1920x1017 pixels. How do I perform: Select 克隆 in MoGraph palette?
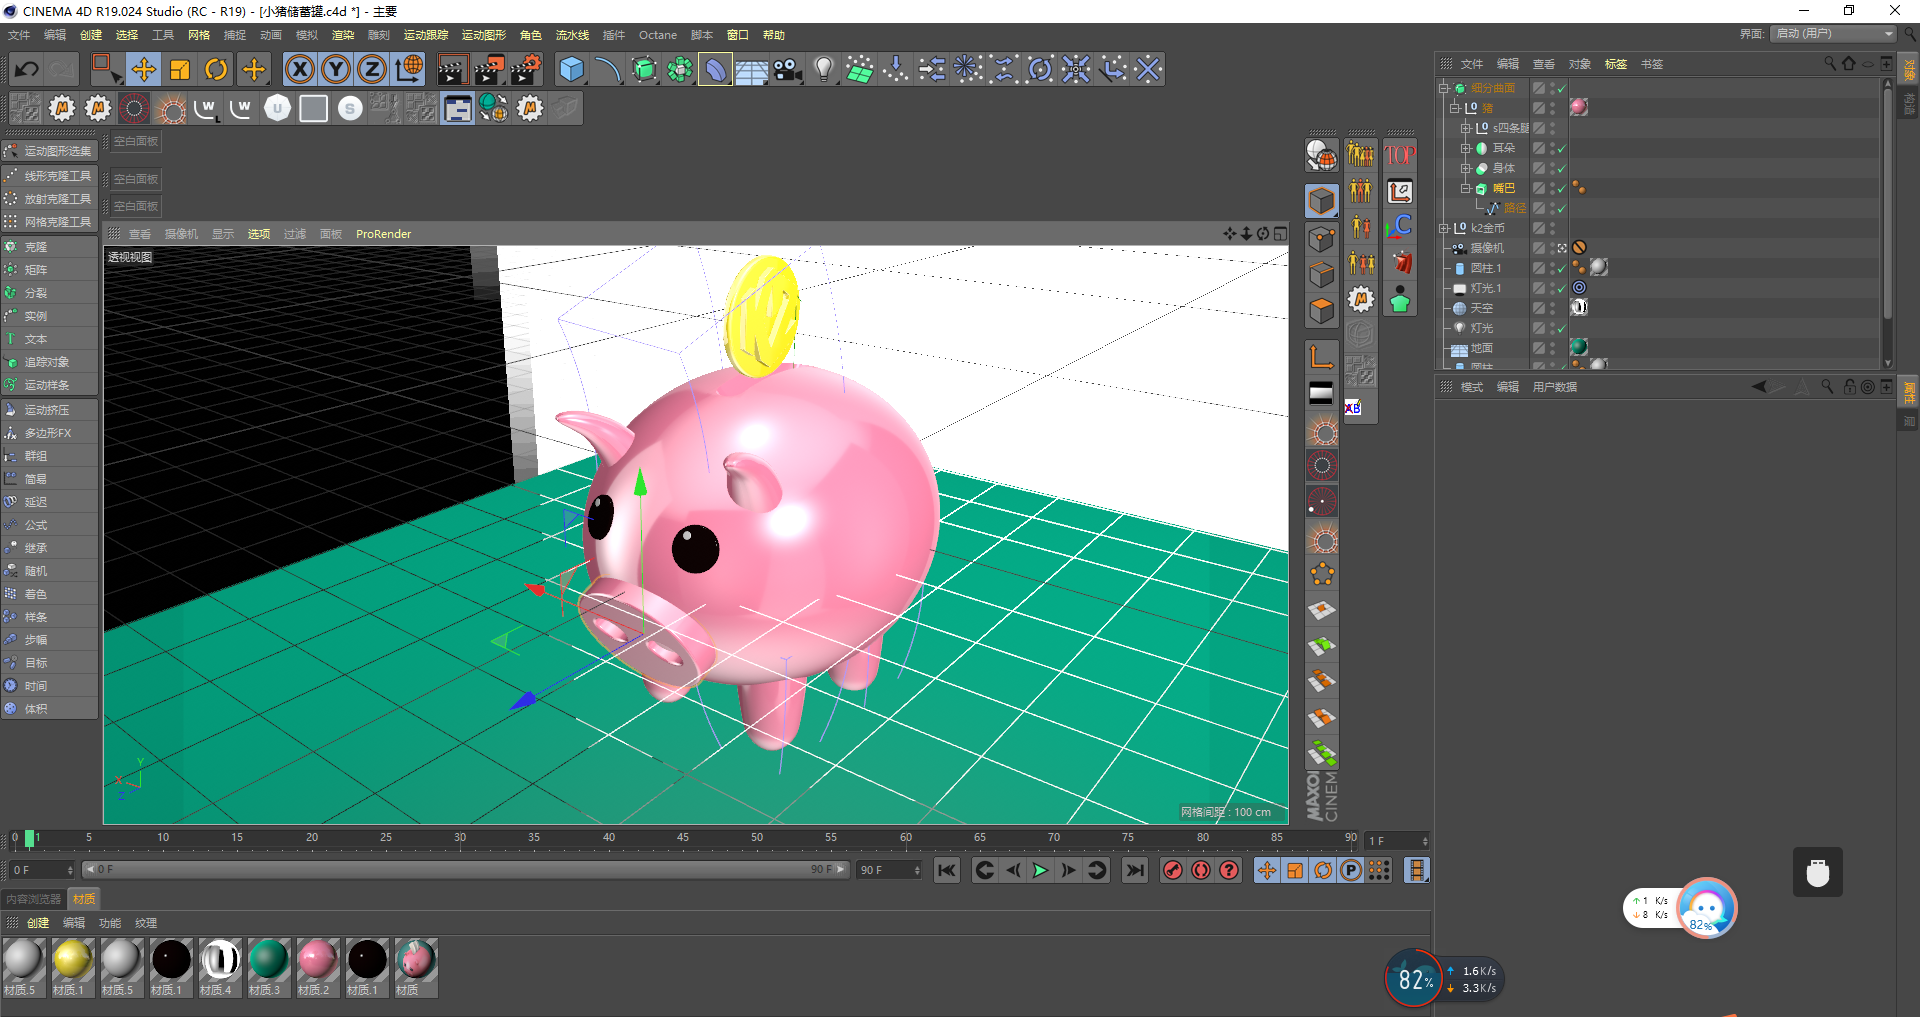click(x=50, y=247)
